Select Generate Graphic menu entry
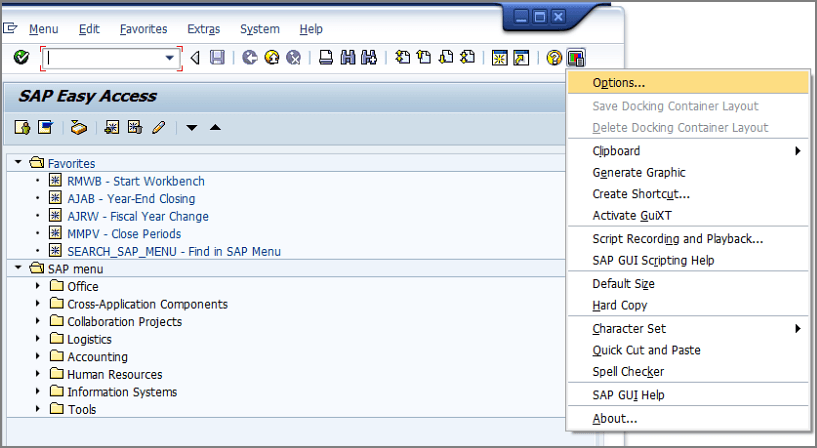This screenshot has height=448, width=817. point(688,172)
